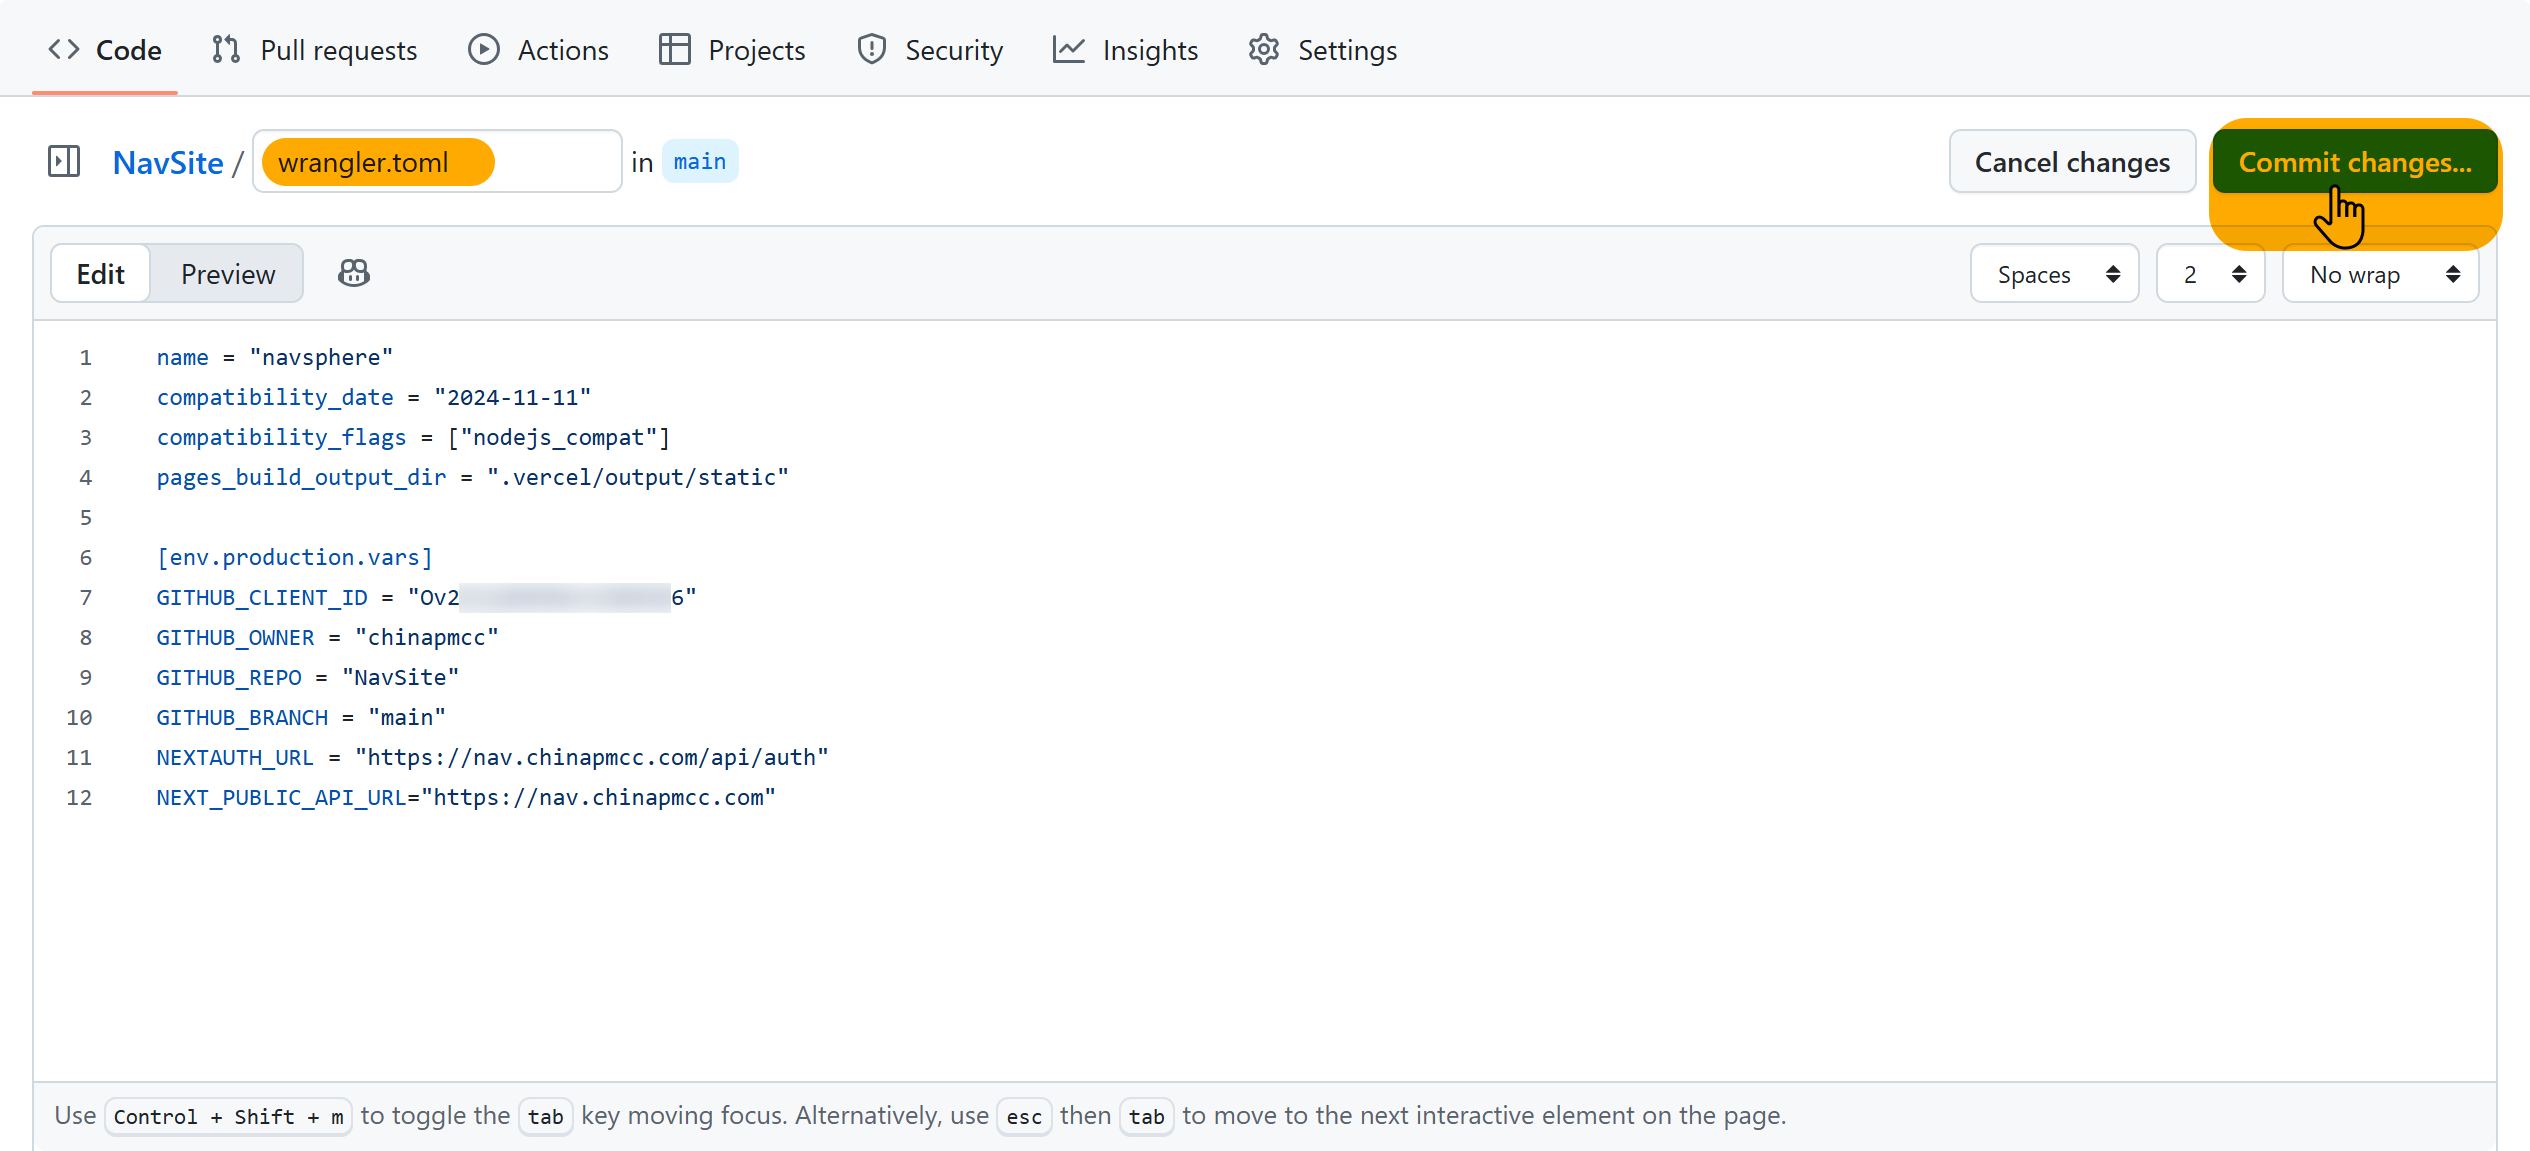Click the Actions play-circle icon

[x=484, y=50]
